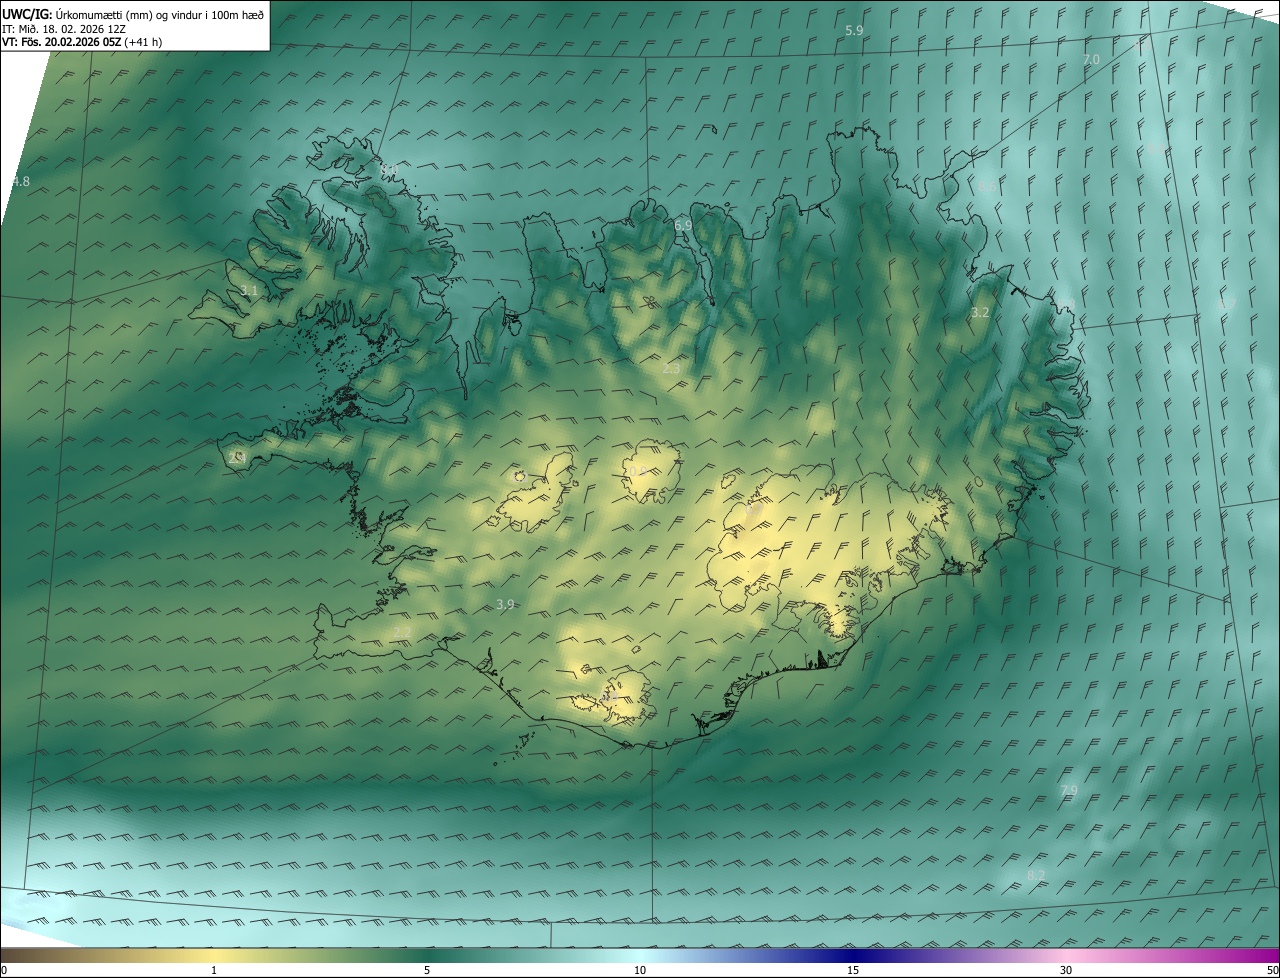Viewport: 1280px width, 978px height.
Task: Click the '2.3' value label in North Iceland
Action: point(671,369)
